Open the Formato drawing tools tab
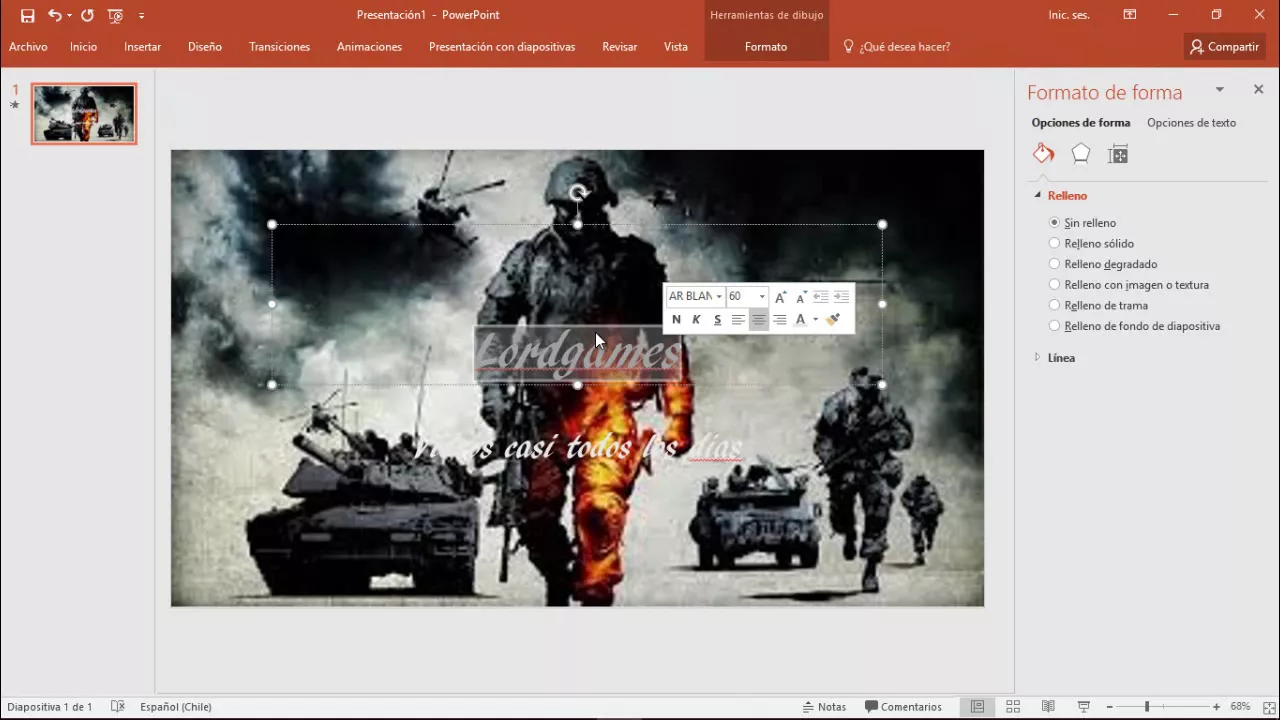The width and height of the screenshot is (1280, 720). (x=766, y=47)
